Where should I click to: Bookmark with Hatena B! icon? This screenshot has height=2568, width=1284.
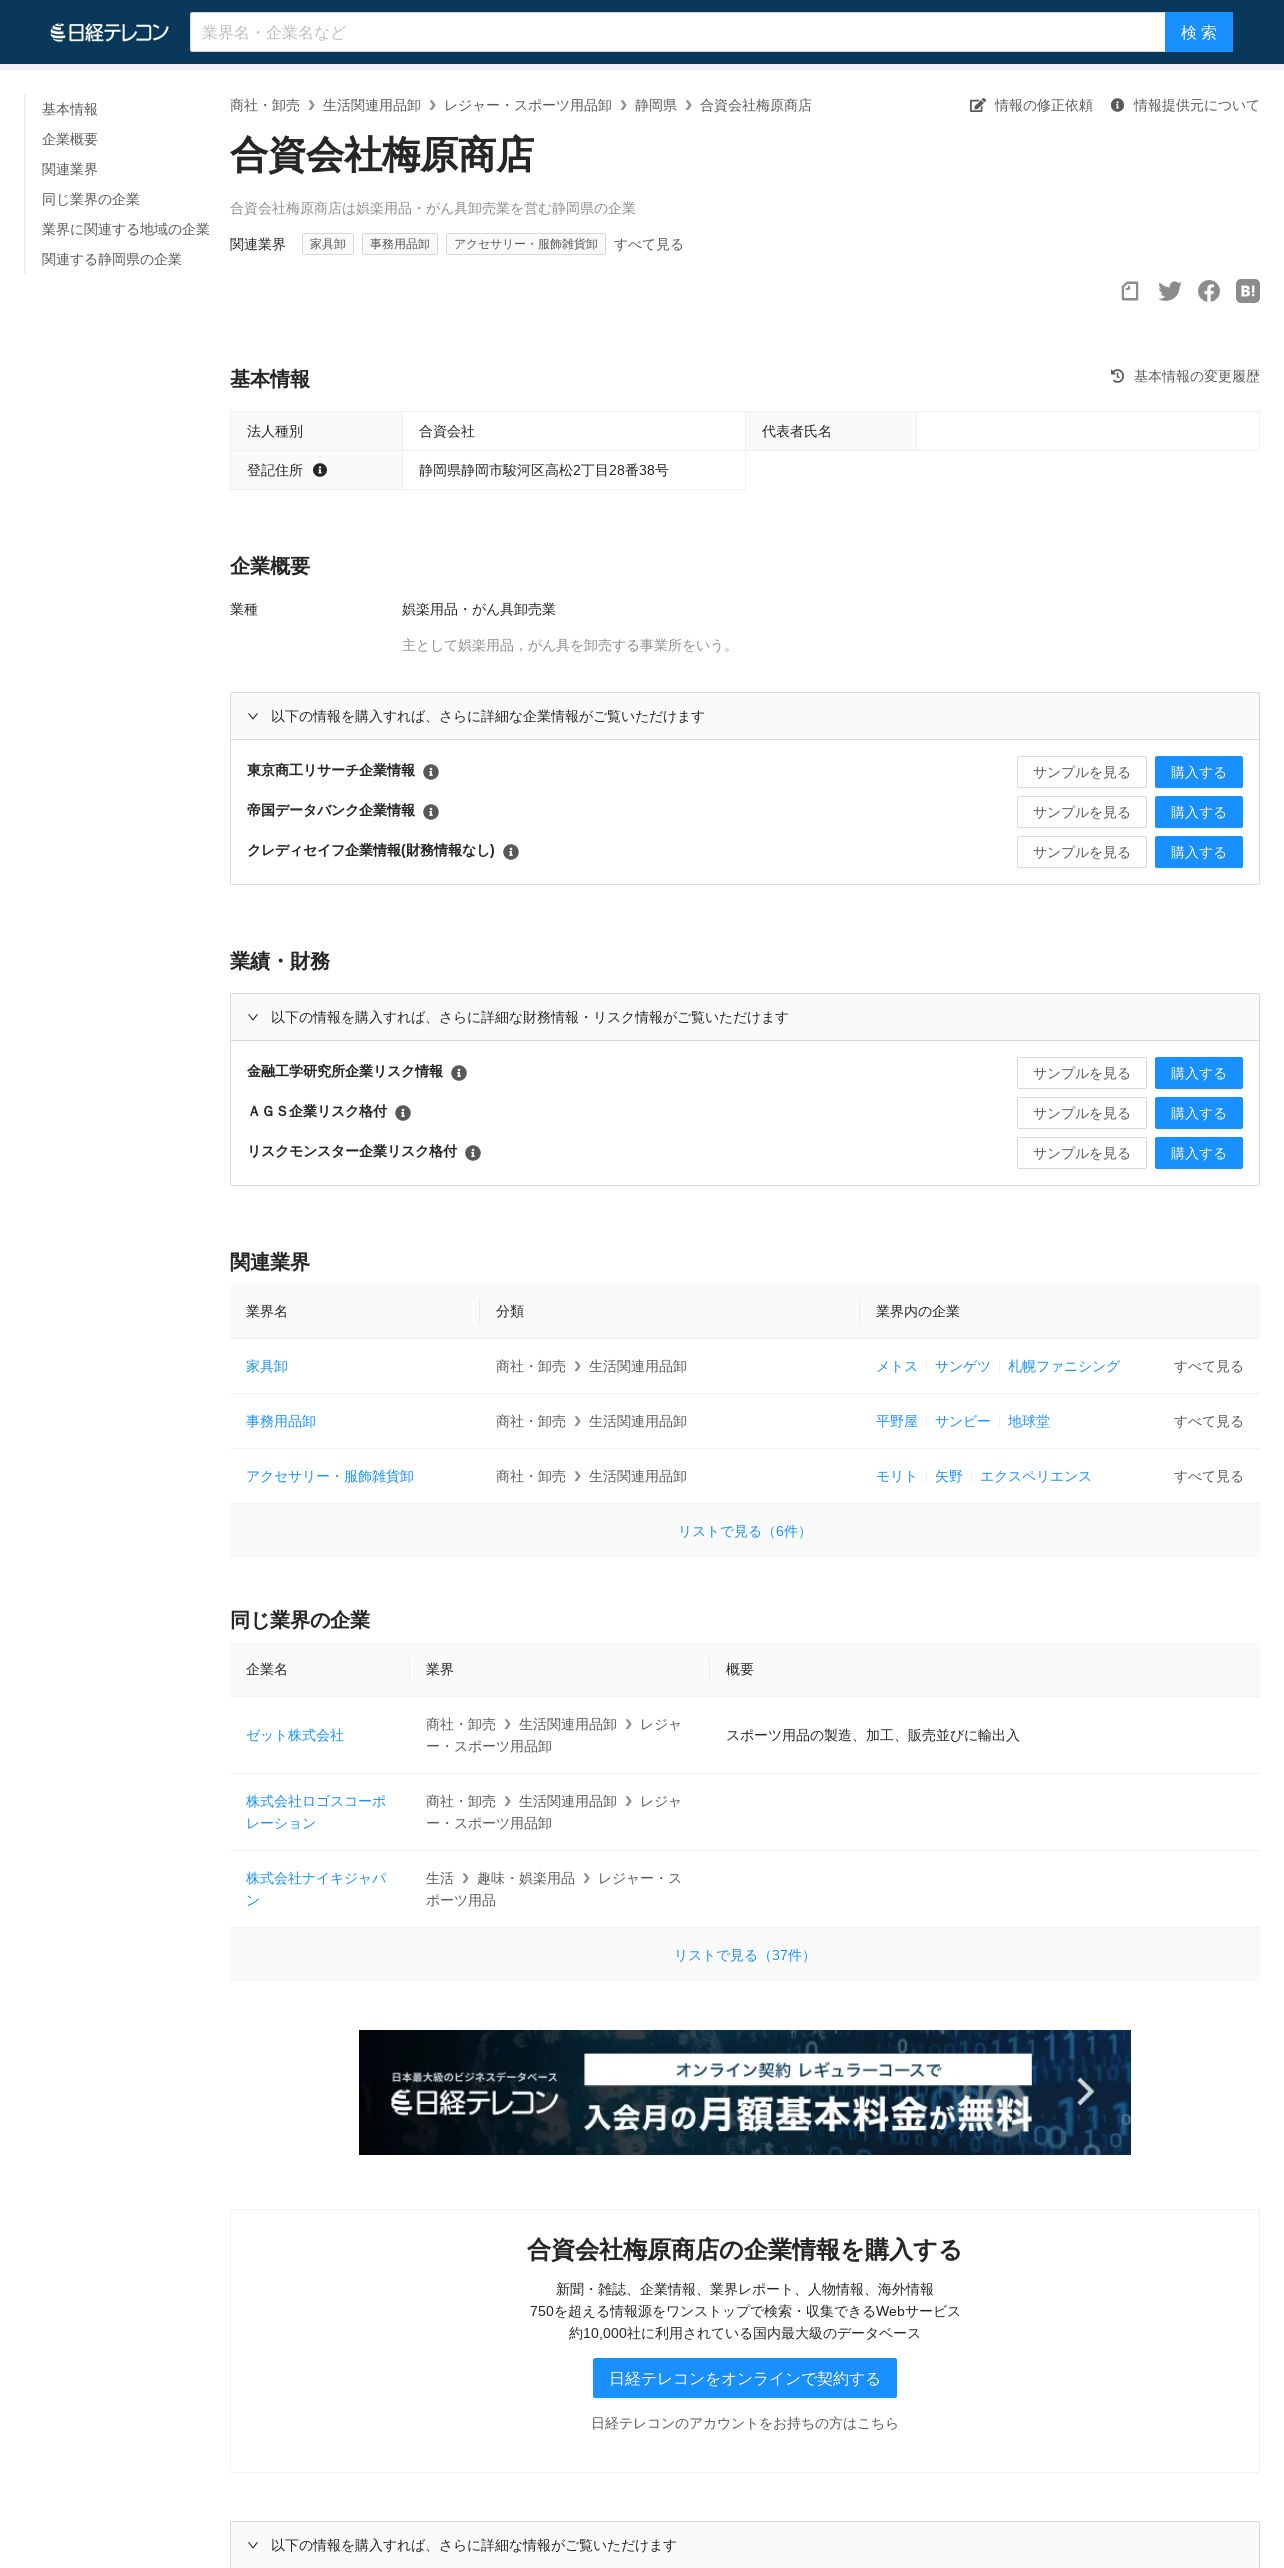(1248, 291)
